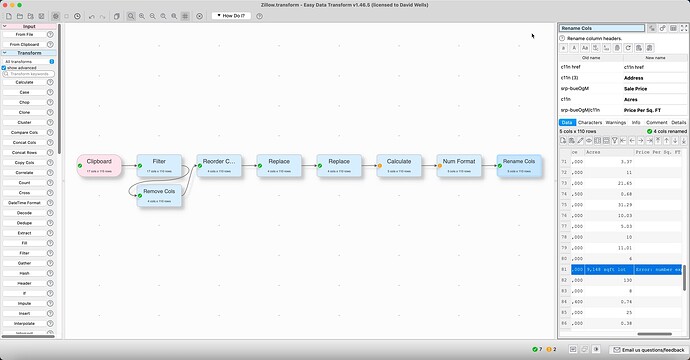The width and height of the screenshot is (690, 360).
Task: Click the data table horizontal scrollbar
Action: 654,334
